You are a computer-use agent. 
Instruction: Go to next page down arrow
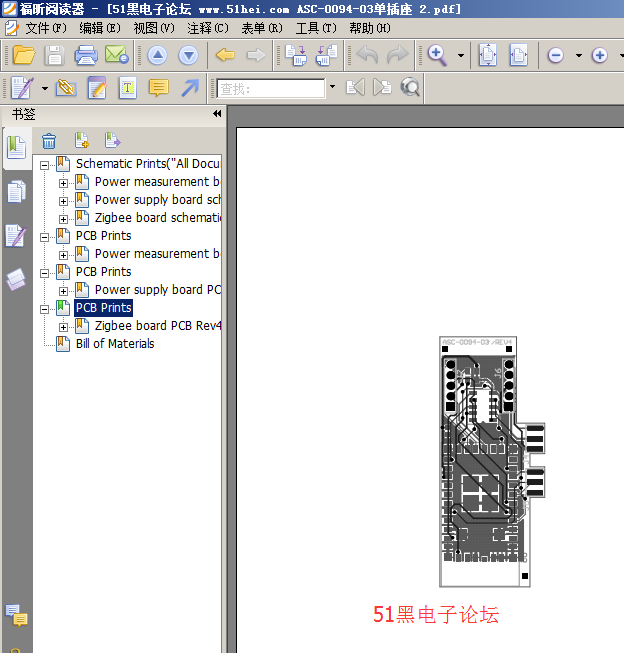pos(188,55)
